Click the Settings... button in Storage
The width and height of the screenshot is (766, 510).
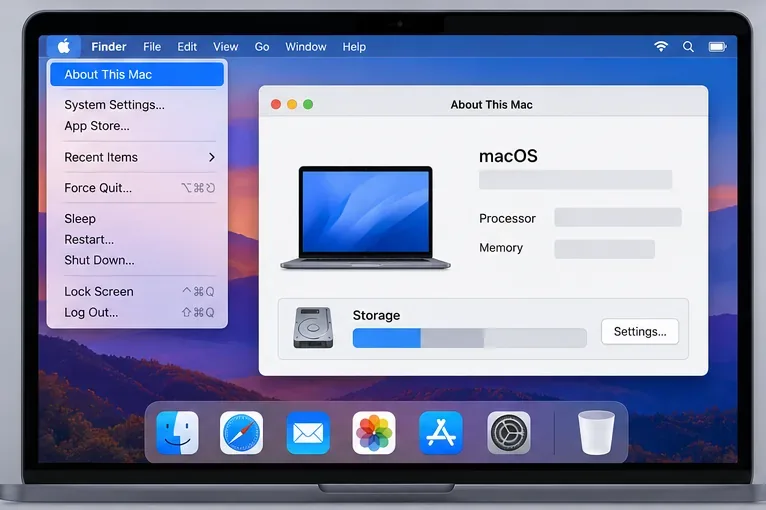click(x=640, y=332)
